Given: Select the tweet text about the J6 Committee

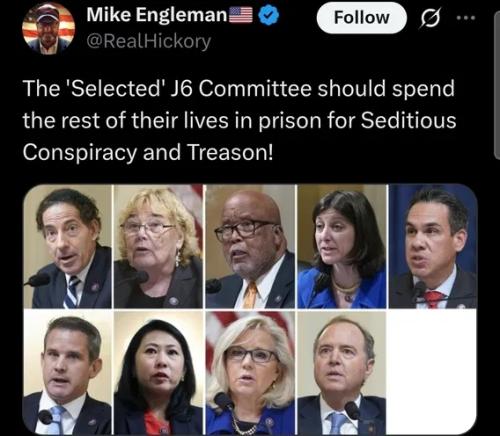Looking at the screenshot, I should pos(239,120).
